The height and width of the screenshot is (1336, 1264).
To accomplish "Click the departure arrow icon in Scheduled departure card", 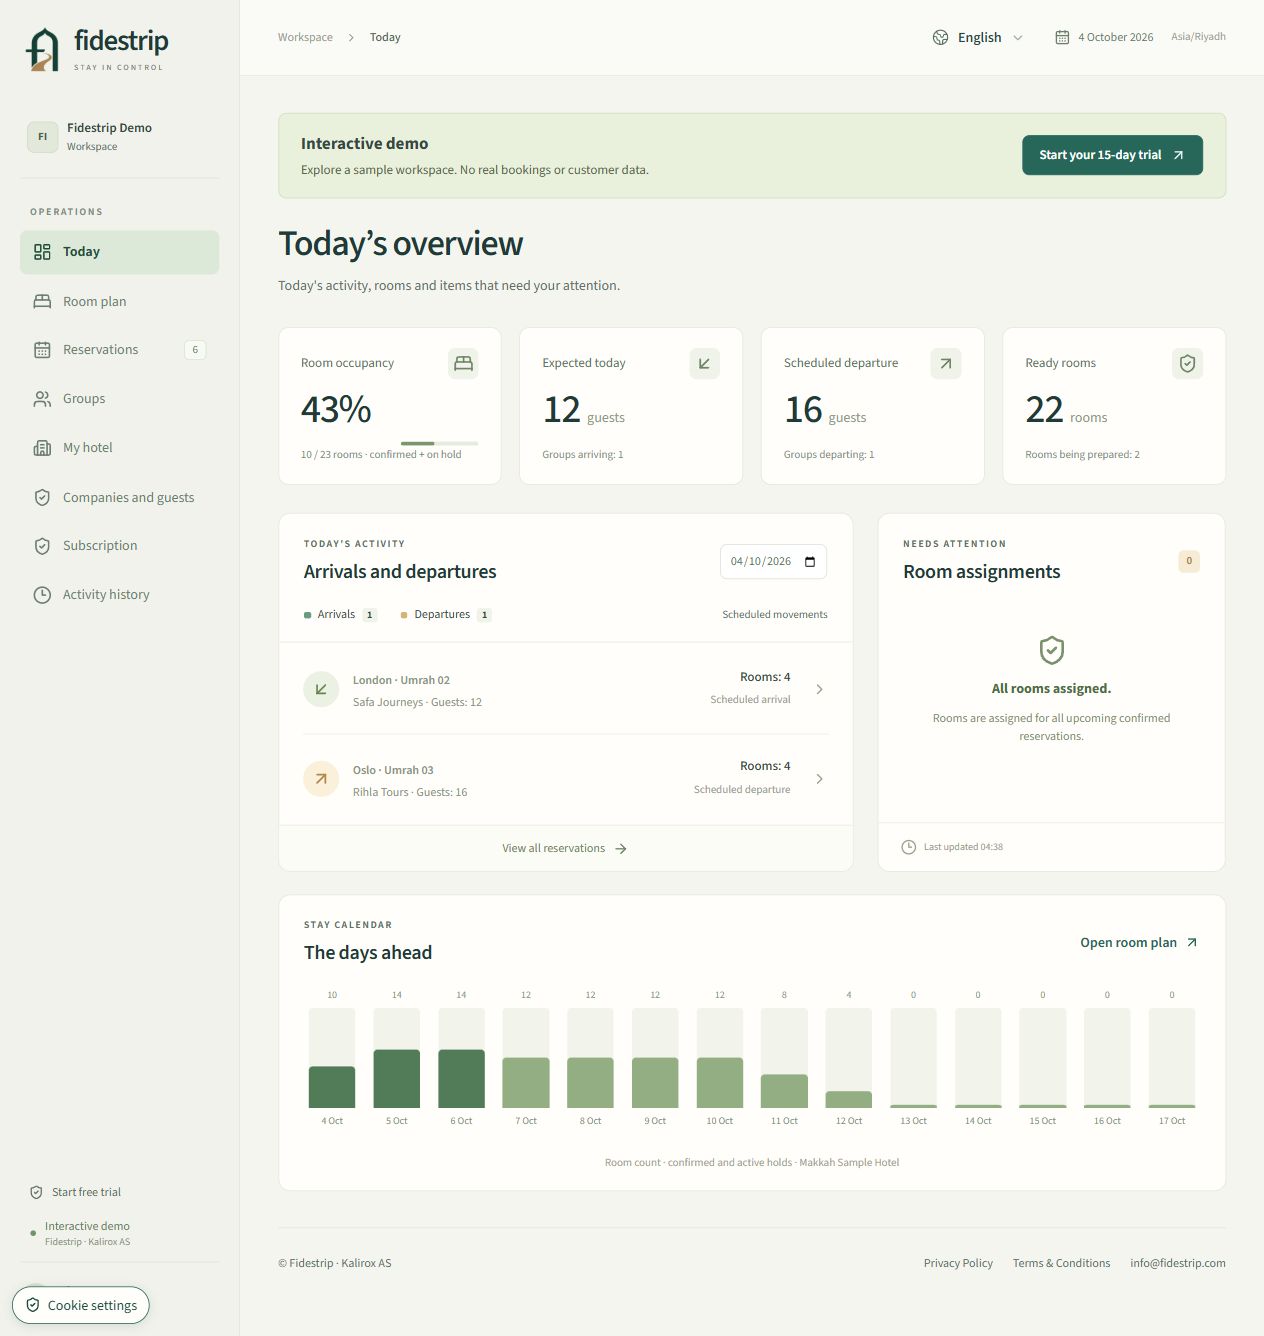I will (945, 364).
